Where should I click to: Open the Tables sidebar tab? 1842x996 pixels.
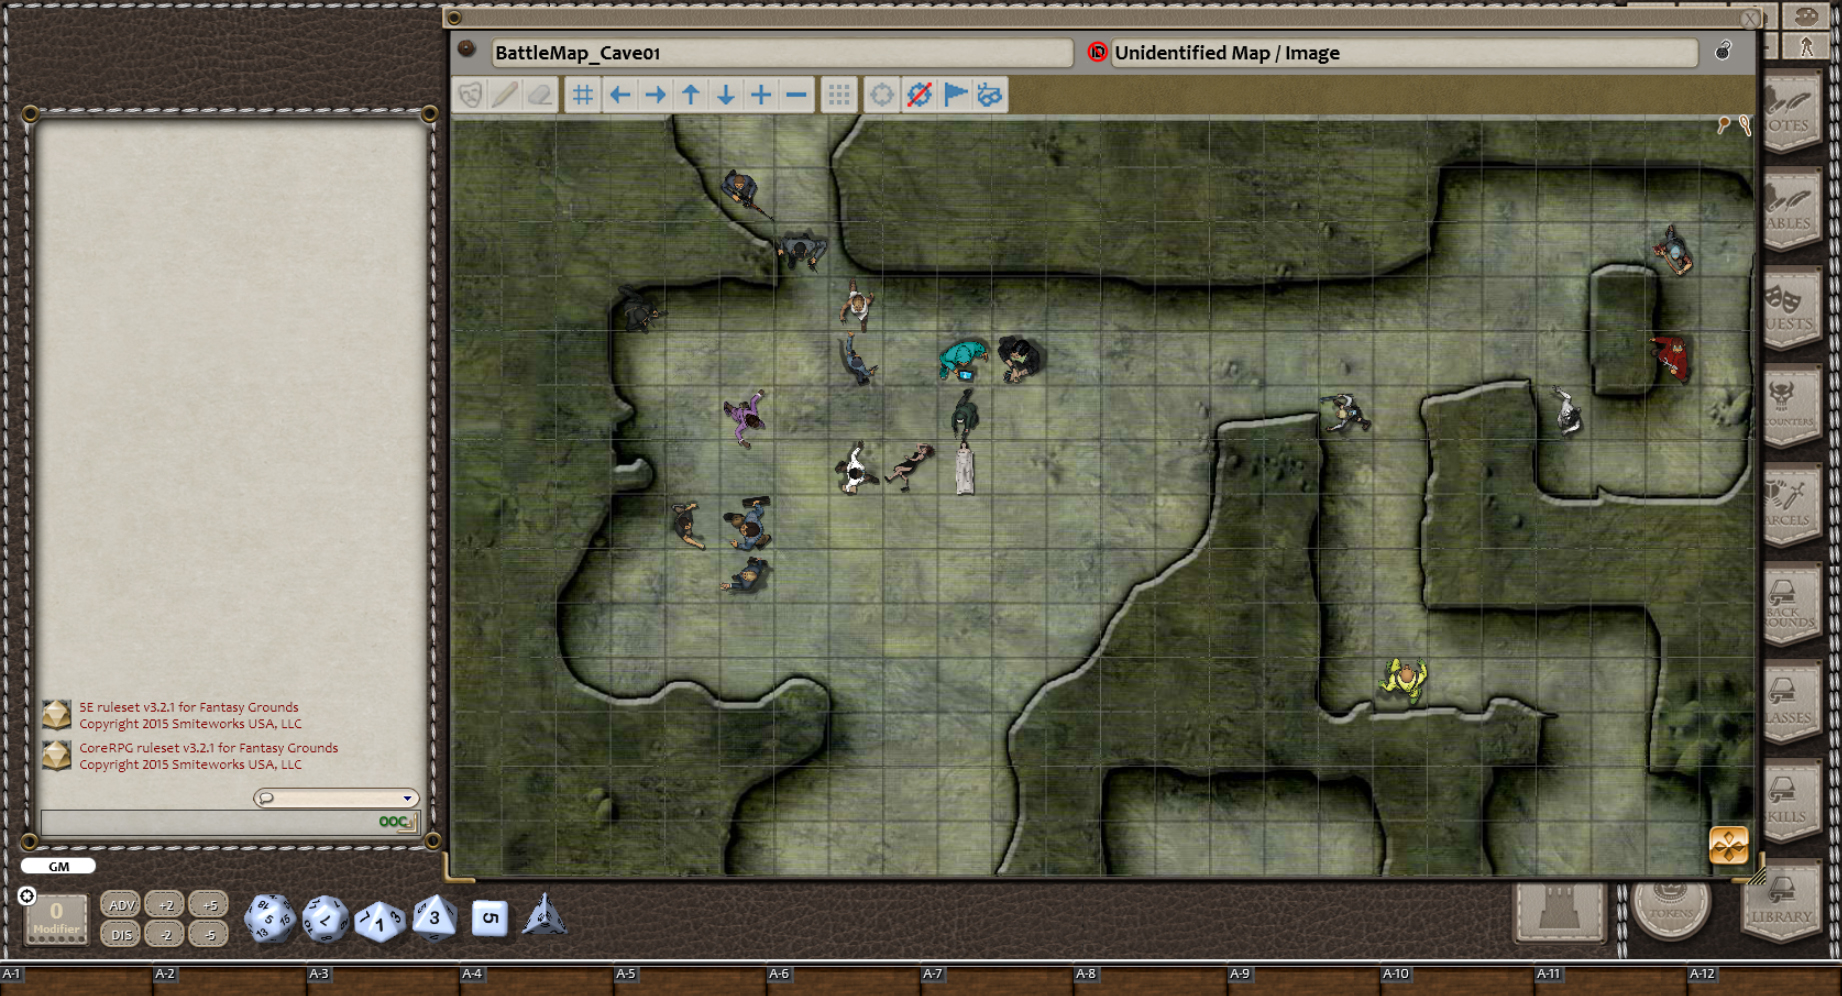coord(1789,212)
